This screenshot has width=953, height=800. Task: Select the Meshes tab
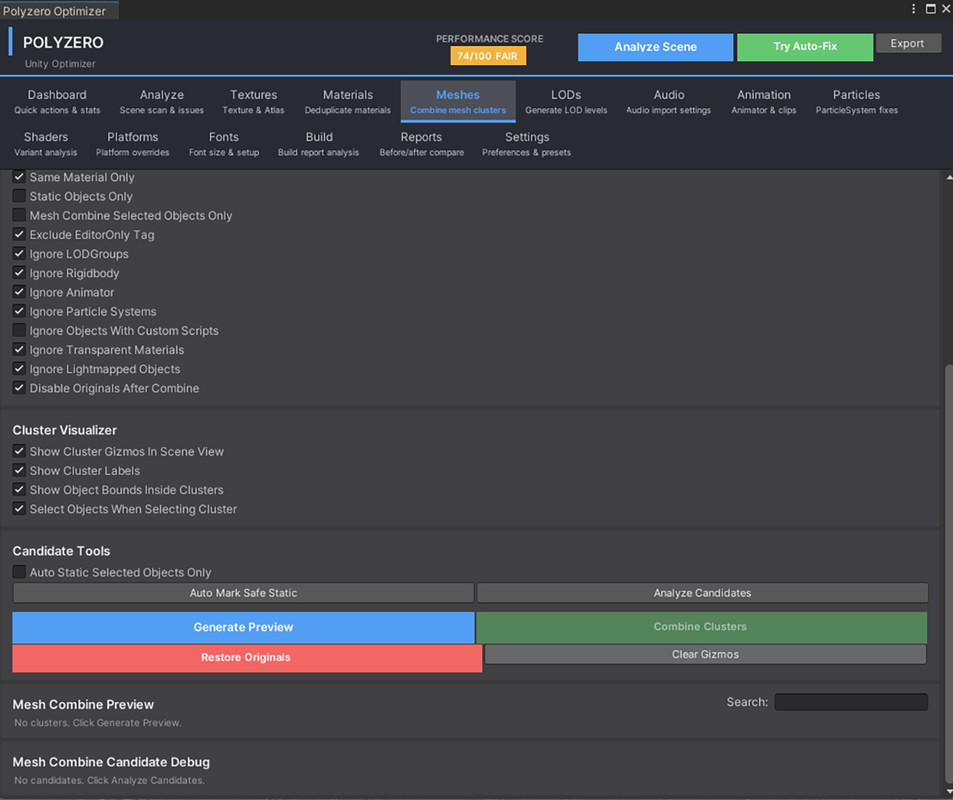(458, 102)
